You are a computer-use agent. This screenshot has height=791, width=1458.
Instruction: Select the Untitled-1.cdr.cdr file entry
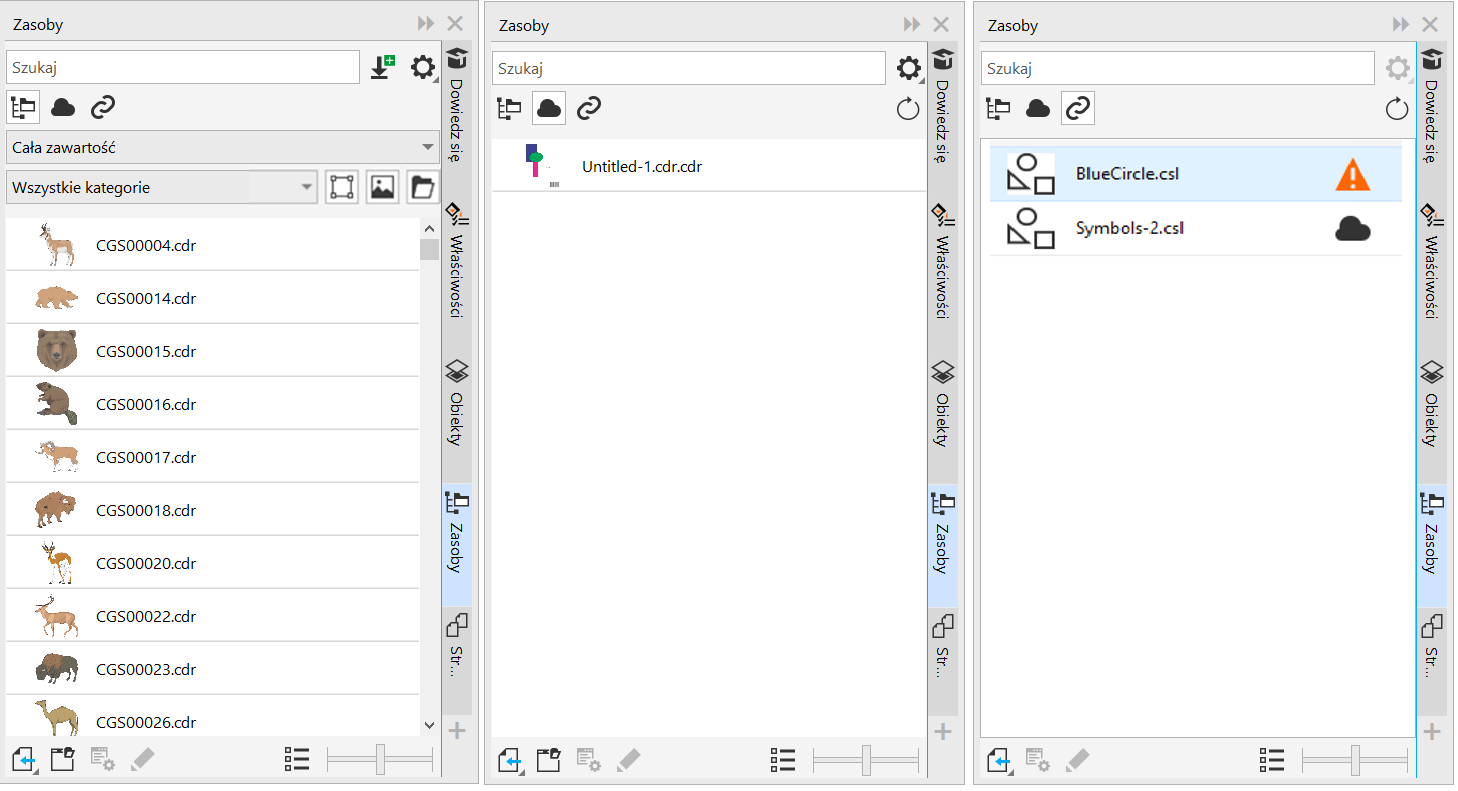(642, 167)
